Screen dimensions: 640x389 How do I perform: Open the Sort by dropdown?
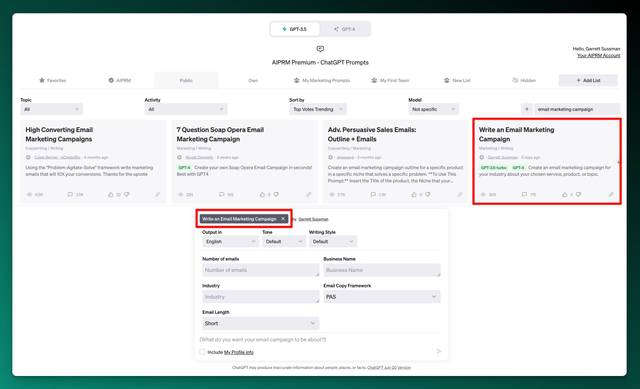point(318,109)
